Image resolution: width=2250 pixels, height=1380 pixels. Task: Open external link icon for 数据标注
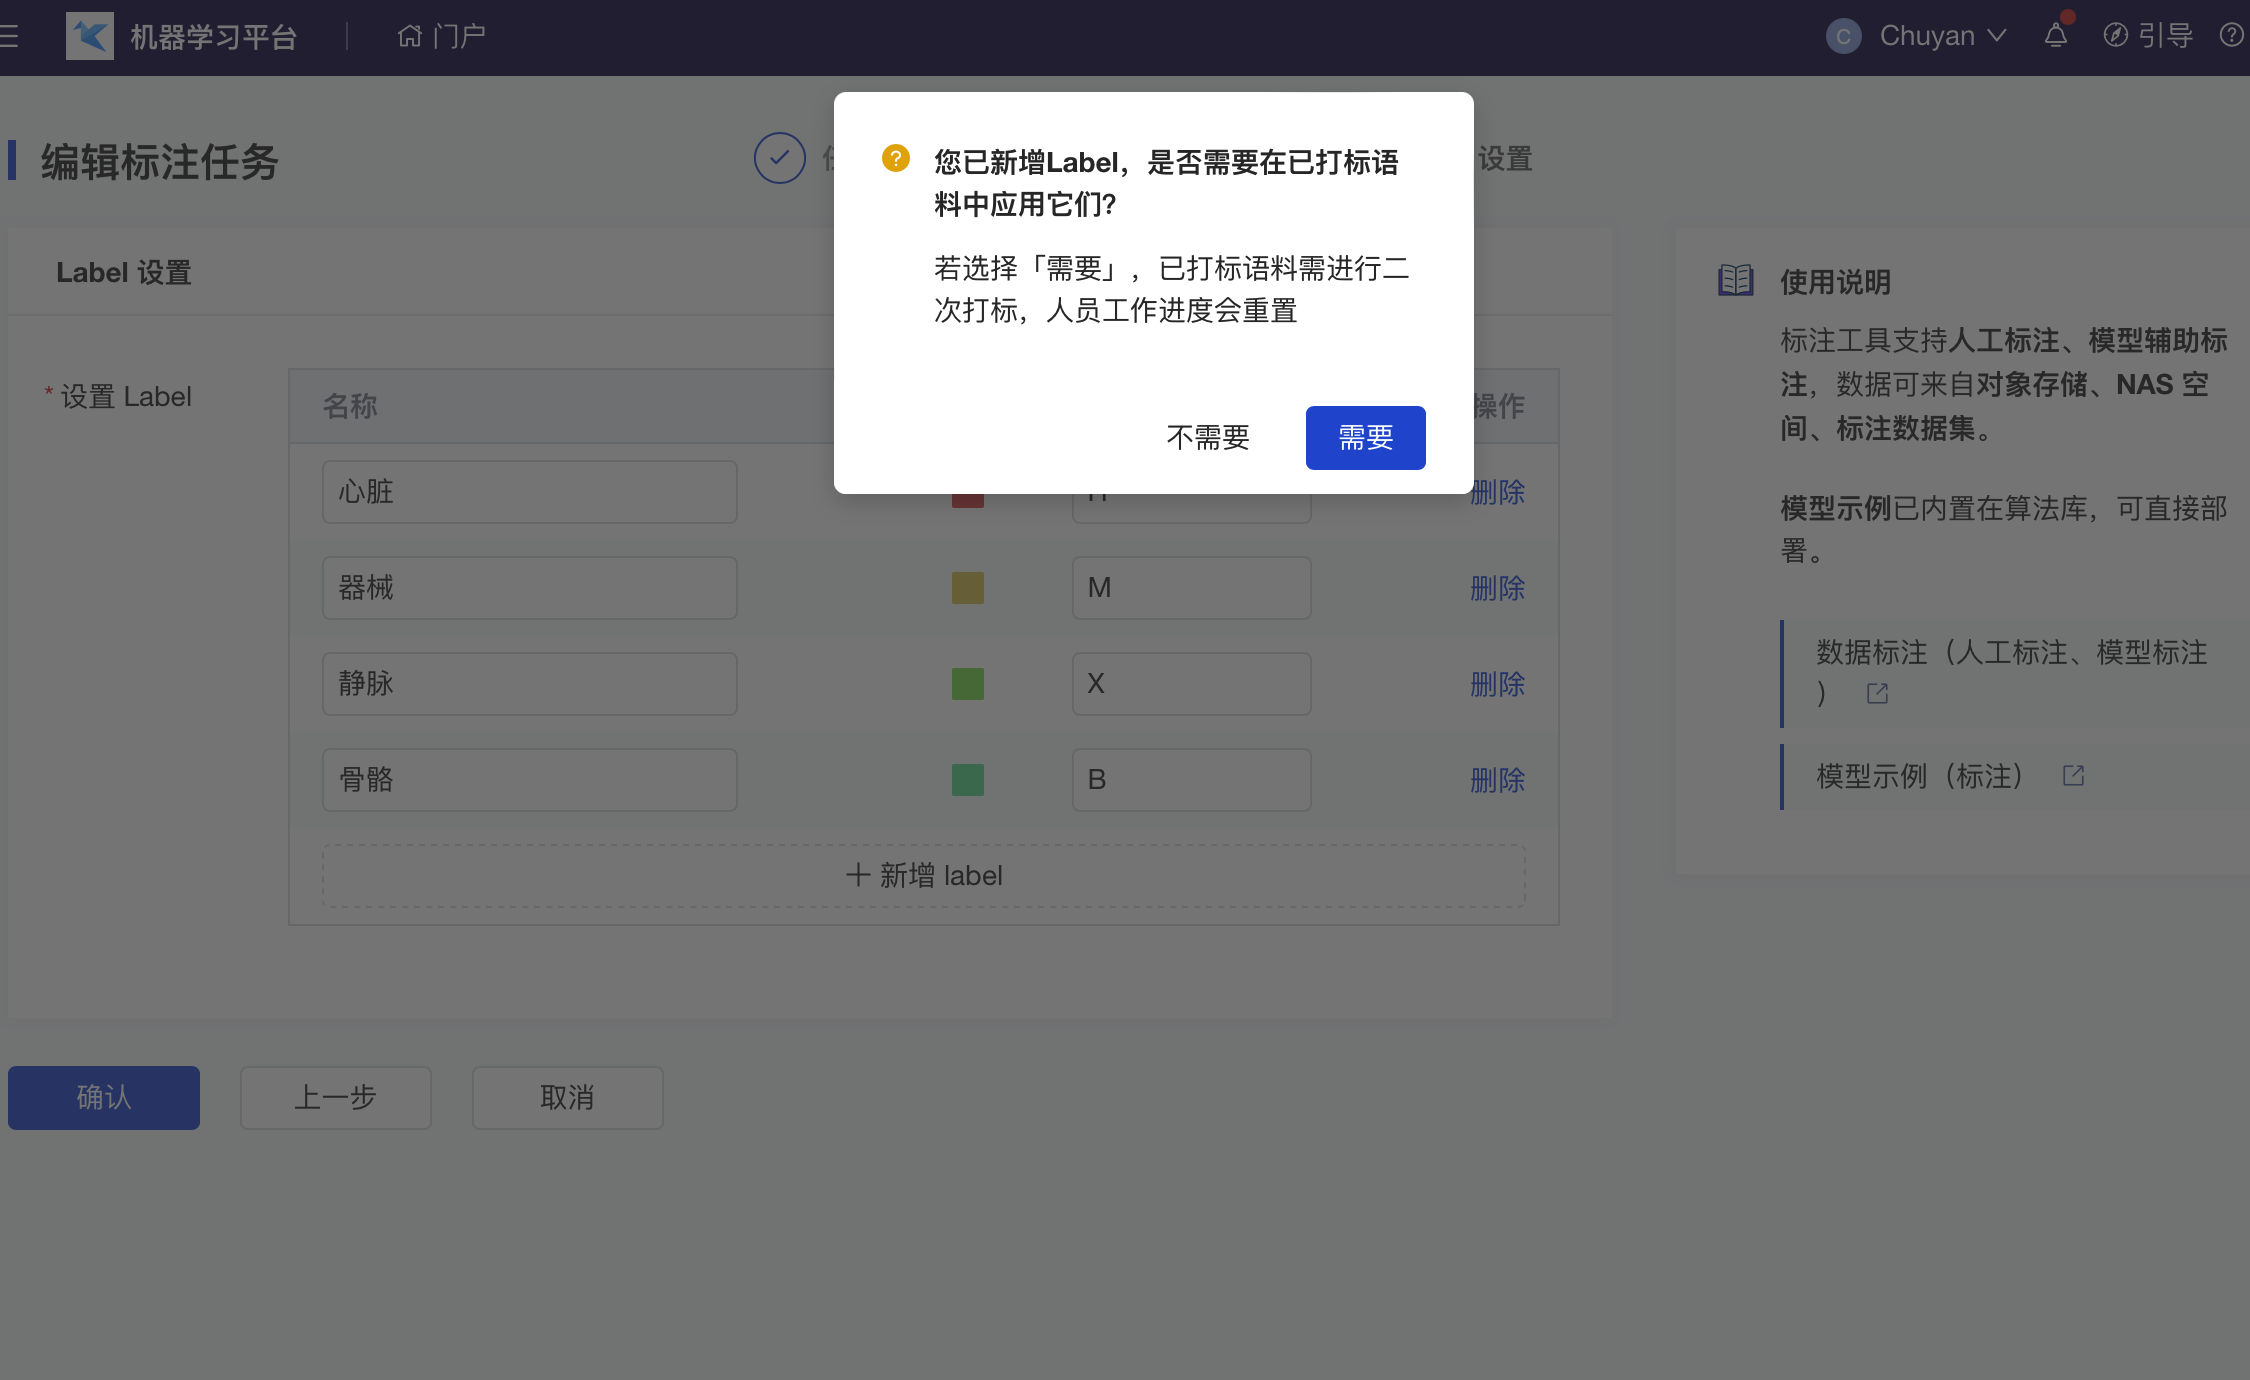[x=1877, y=694]
